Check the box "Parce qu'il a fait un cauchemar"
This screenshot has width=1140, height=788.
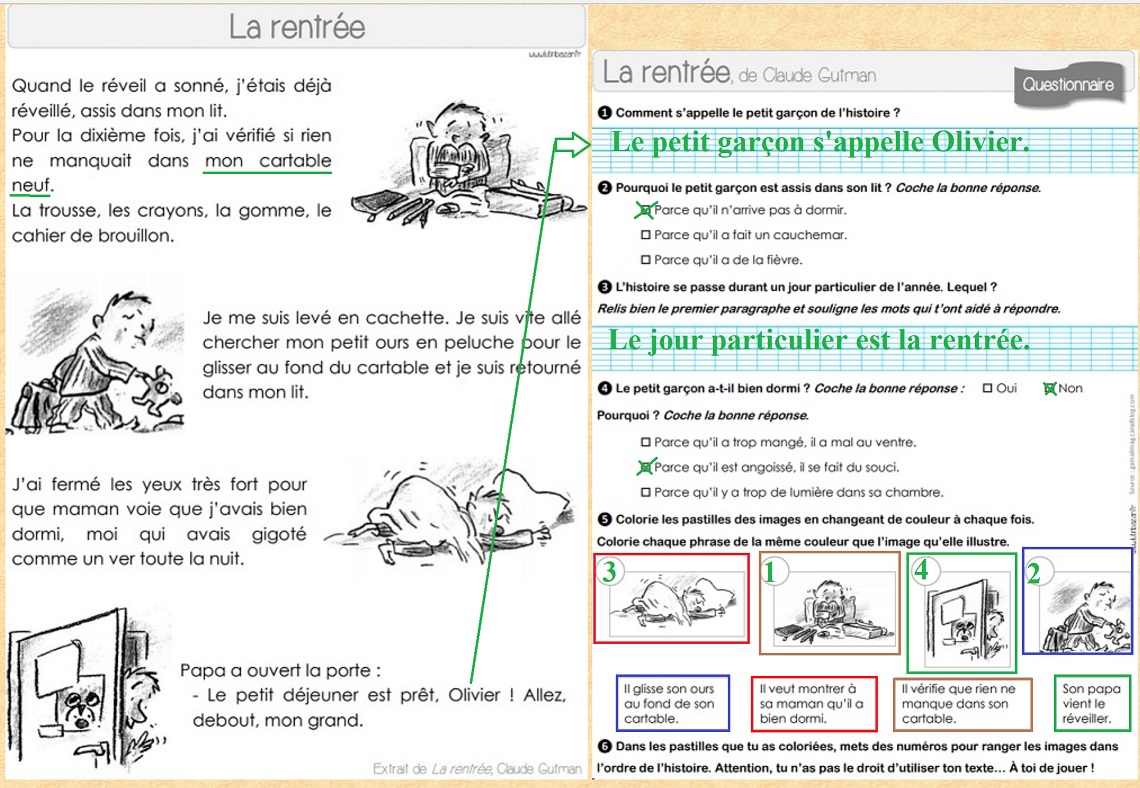(x=645, y=235)
